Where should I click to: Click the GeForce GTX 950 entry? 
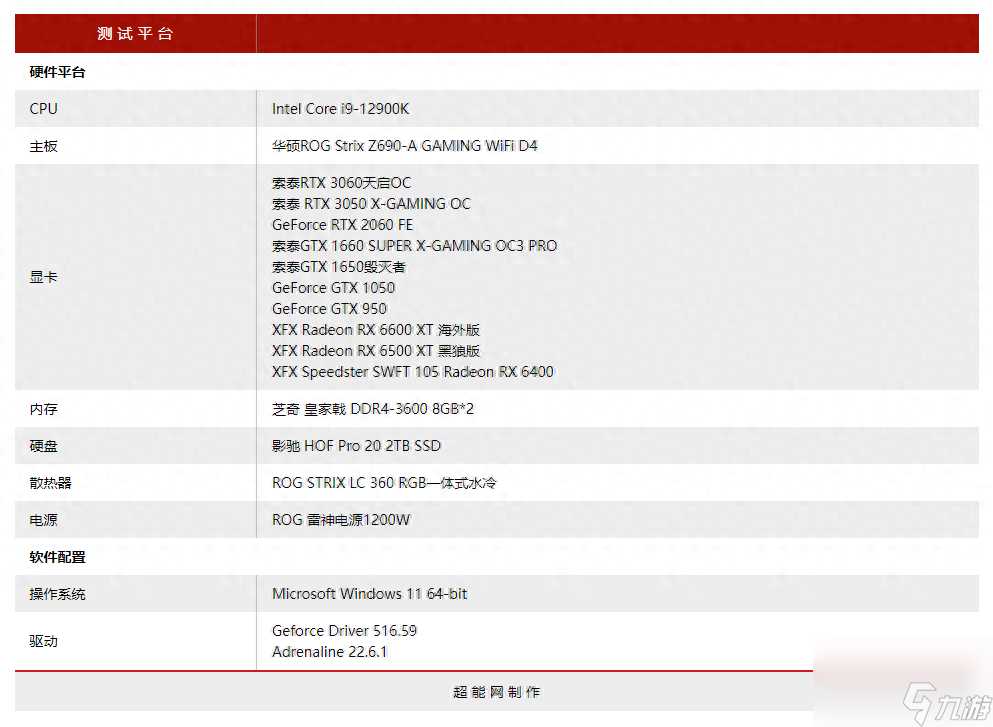329,309
